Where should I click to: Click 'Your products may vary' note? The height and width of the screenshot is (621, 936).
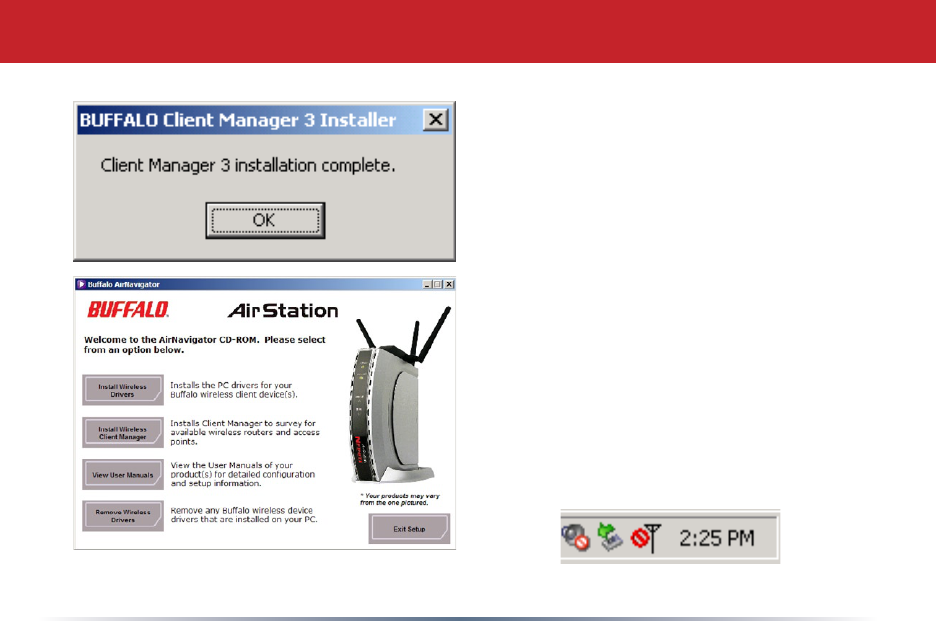[399, 499]
